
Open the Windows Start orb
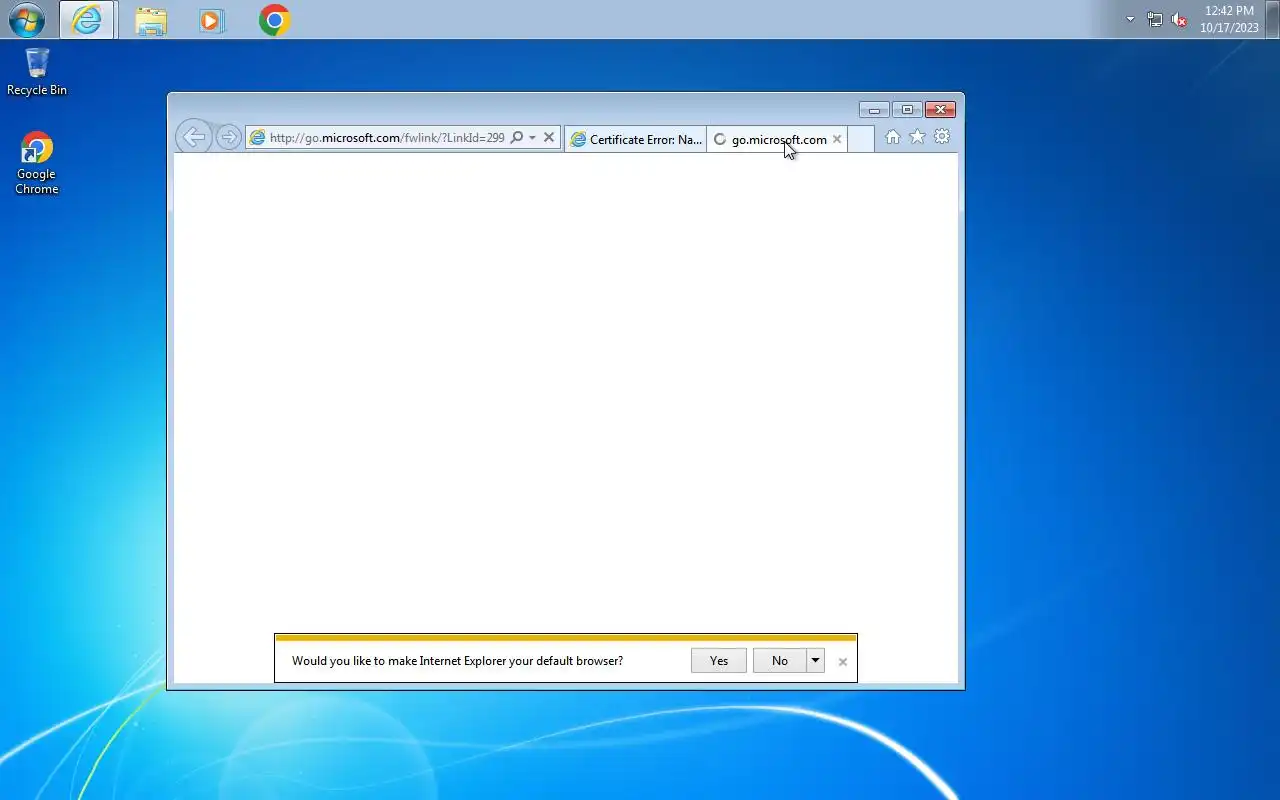[27, 19]
